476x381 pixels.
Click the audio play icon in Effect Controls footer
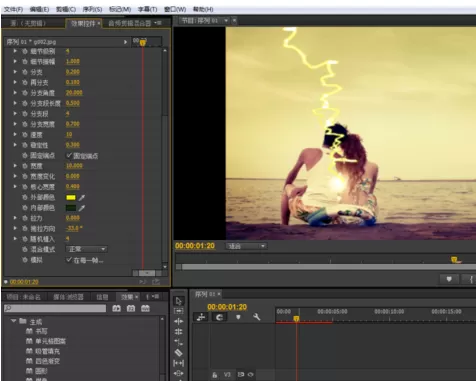[x=143, y=282]
